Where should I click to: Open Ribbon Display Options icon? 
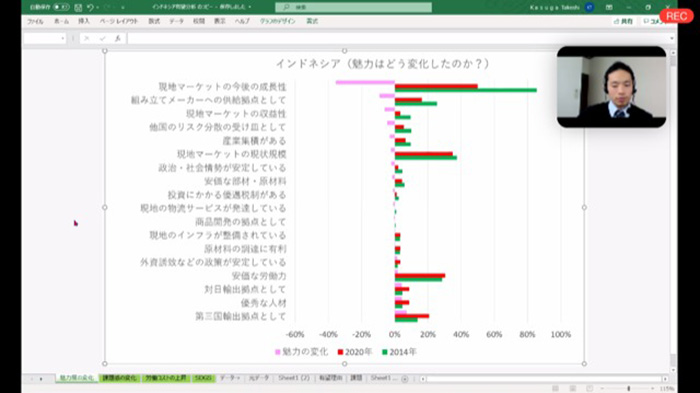609,7
